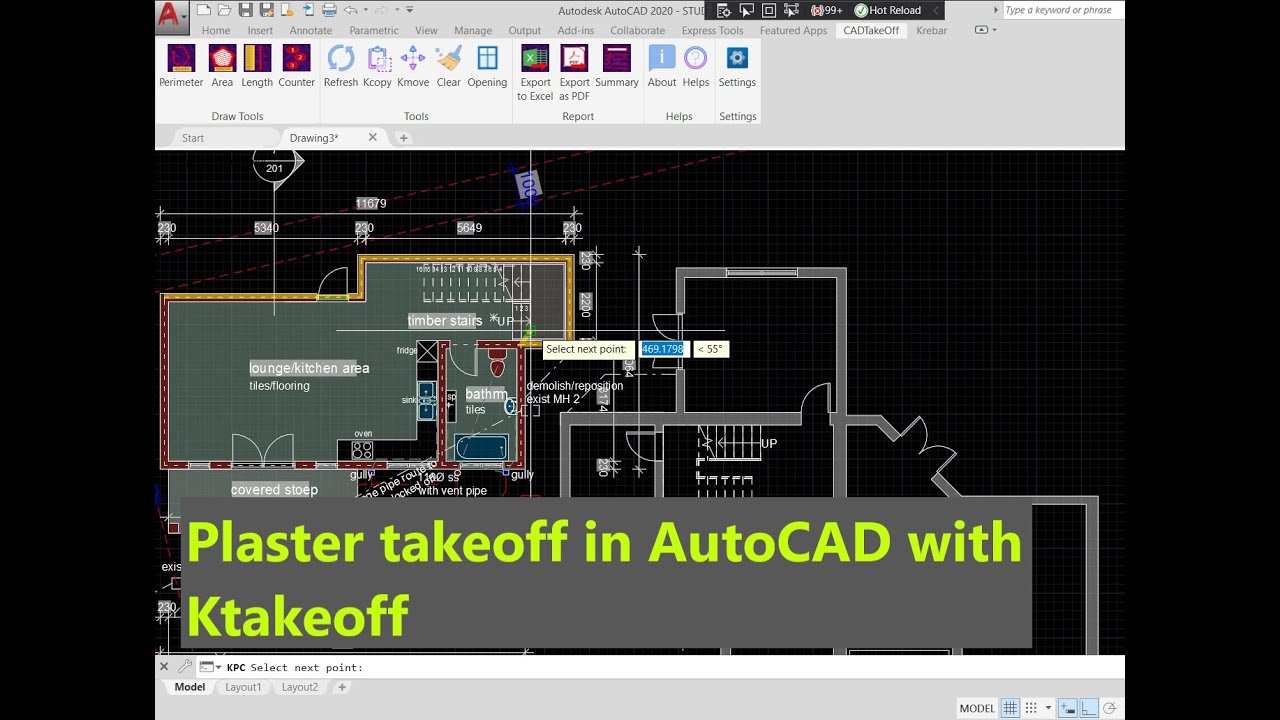
Task: Open the Add-ins ribbon tab
Action: click(x=575, y=30)
